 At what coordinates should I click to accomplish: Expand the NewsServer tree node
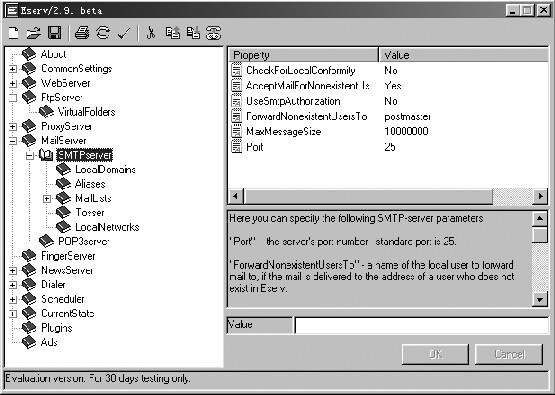[12, 271]
